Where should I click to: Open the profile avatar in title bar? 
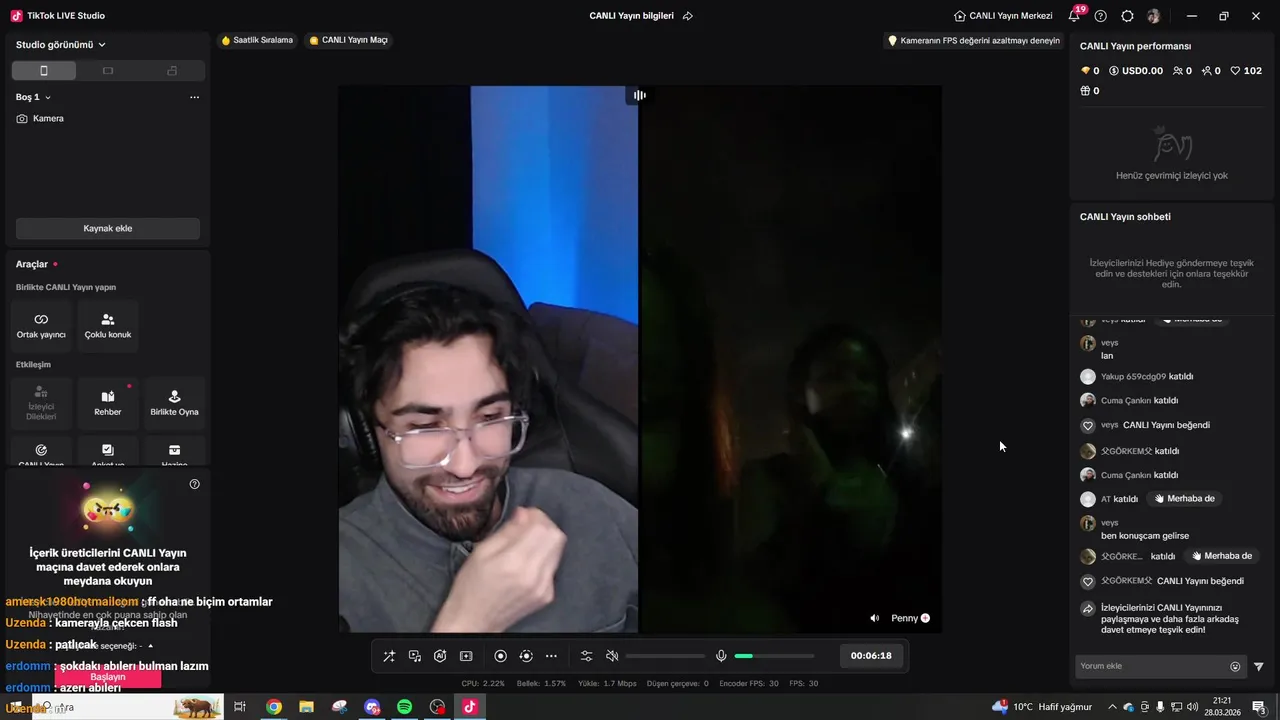[x=1153, y=16]
